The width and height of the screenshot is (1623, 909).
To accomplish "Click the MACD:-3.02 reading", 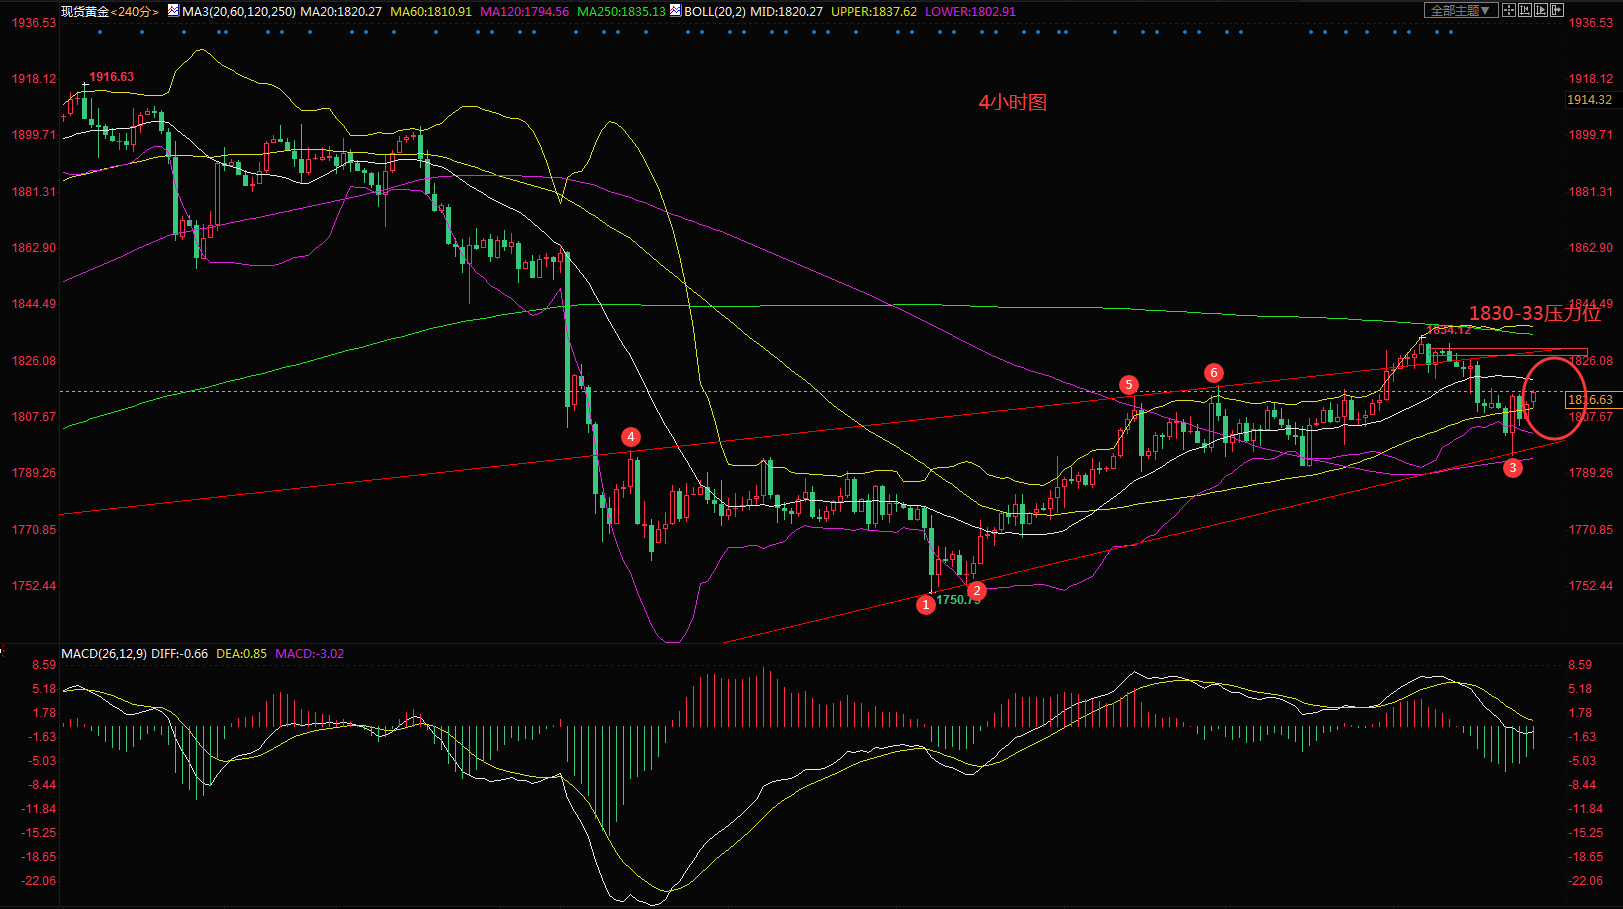I will click(310, 653).
